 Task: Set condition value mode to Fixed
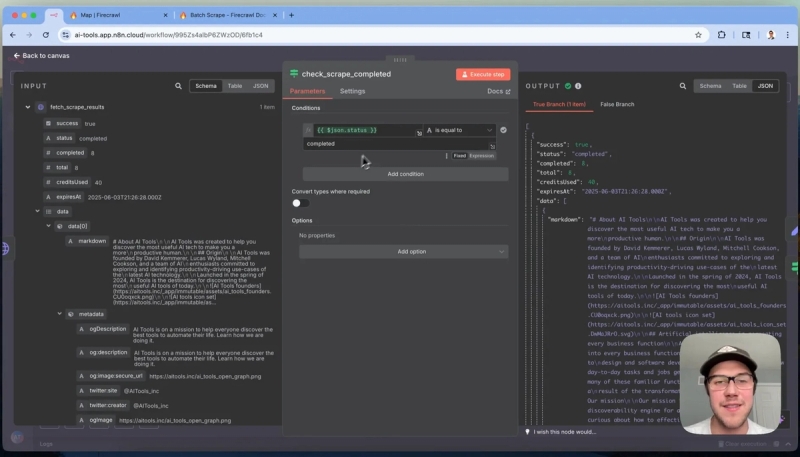(x=460, y=156)
